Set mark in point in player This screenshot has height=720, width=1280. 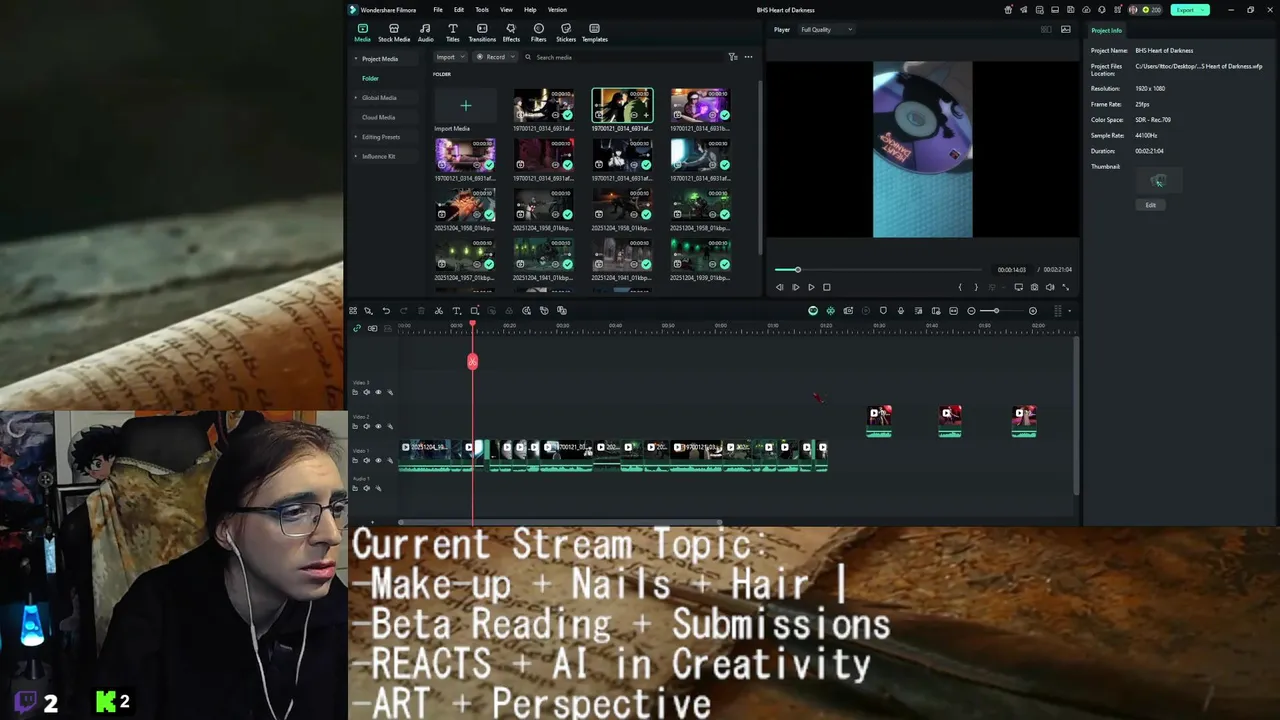(960, 287)
